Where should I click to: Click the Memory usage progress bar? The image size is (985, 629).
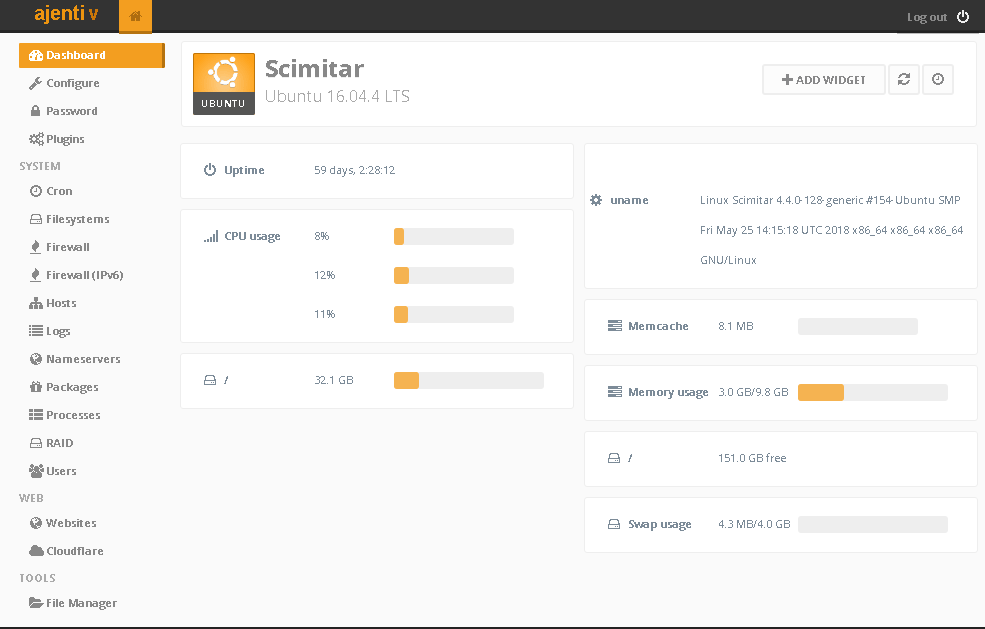(x=872, y=392)
